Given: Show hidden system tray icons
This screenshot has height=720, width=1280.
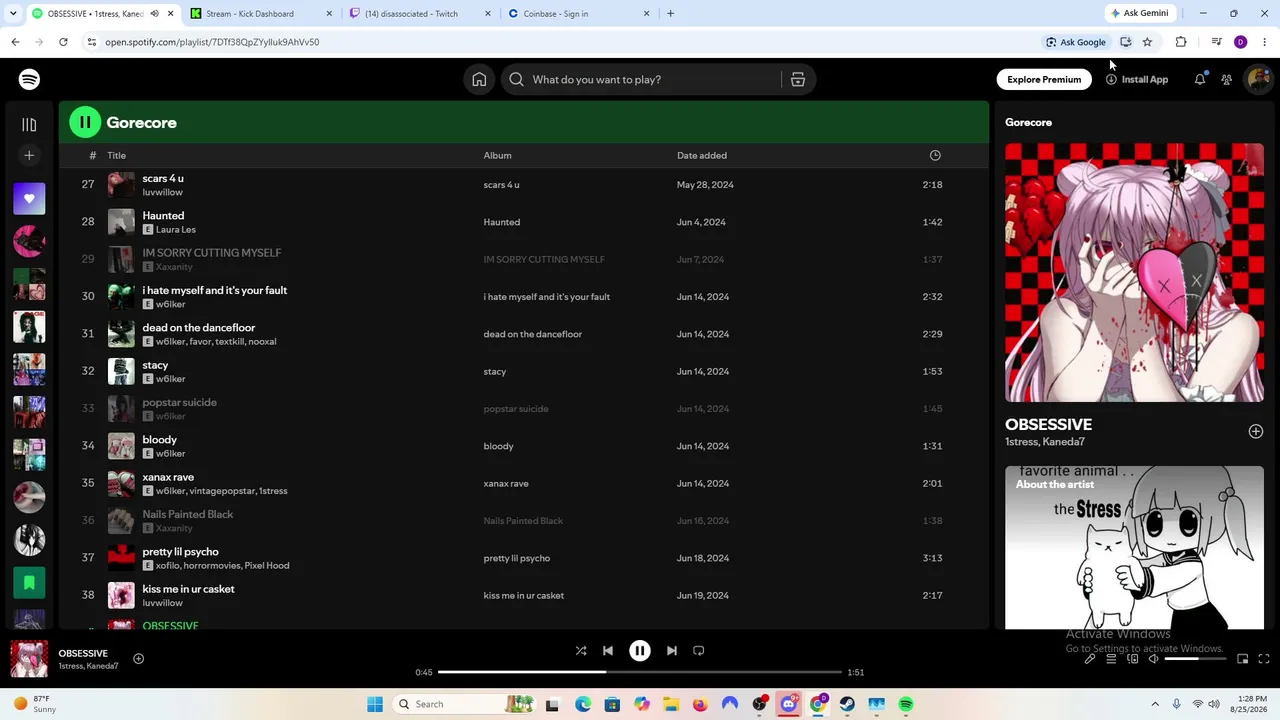Looking at the screenshot, I should (x=1155, y=704).
